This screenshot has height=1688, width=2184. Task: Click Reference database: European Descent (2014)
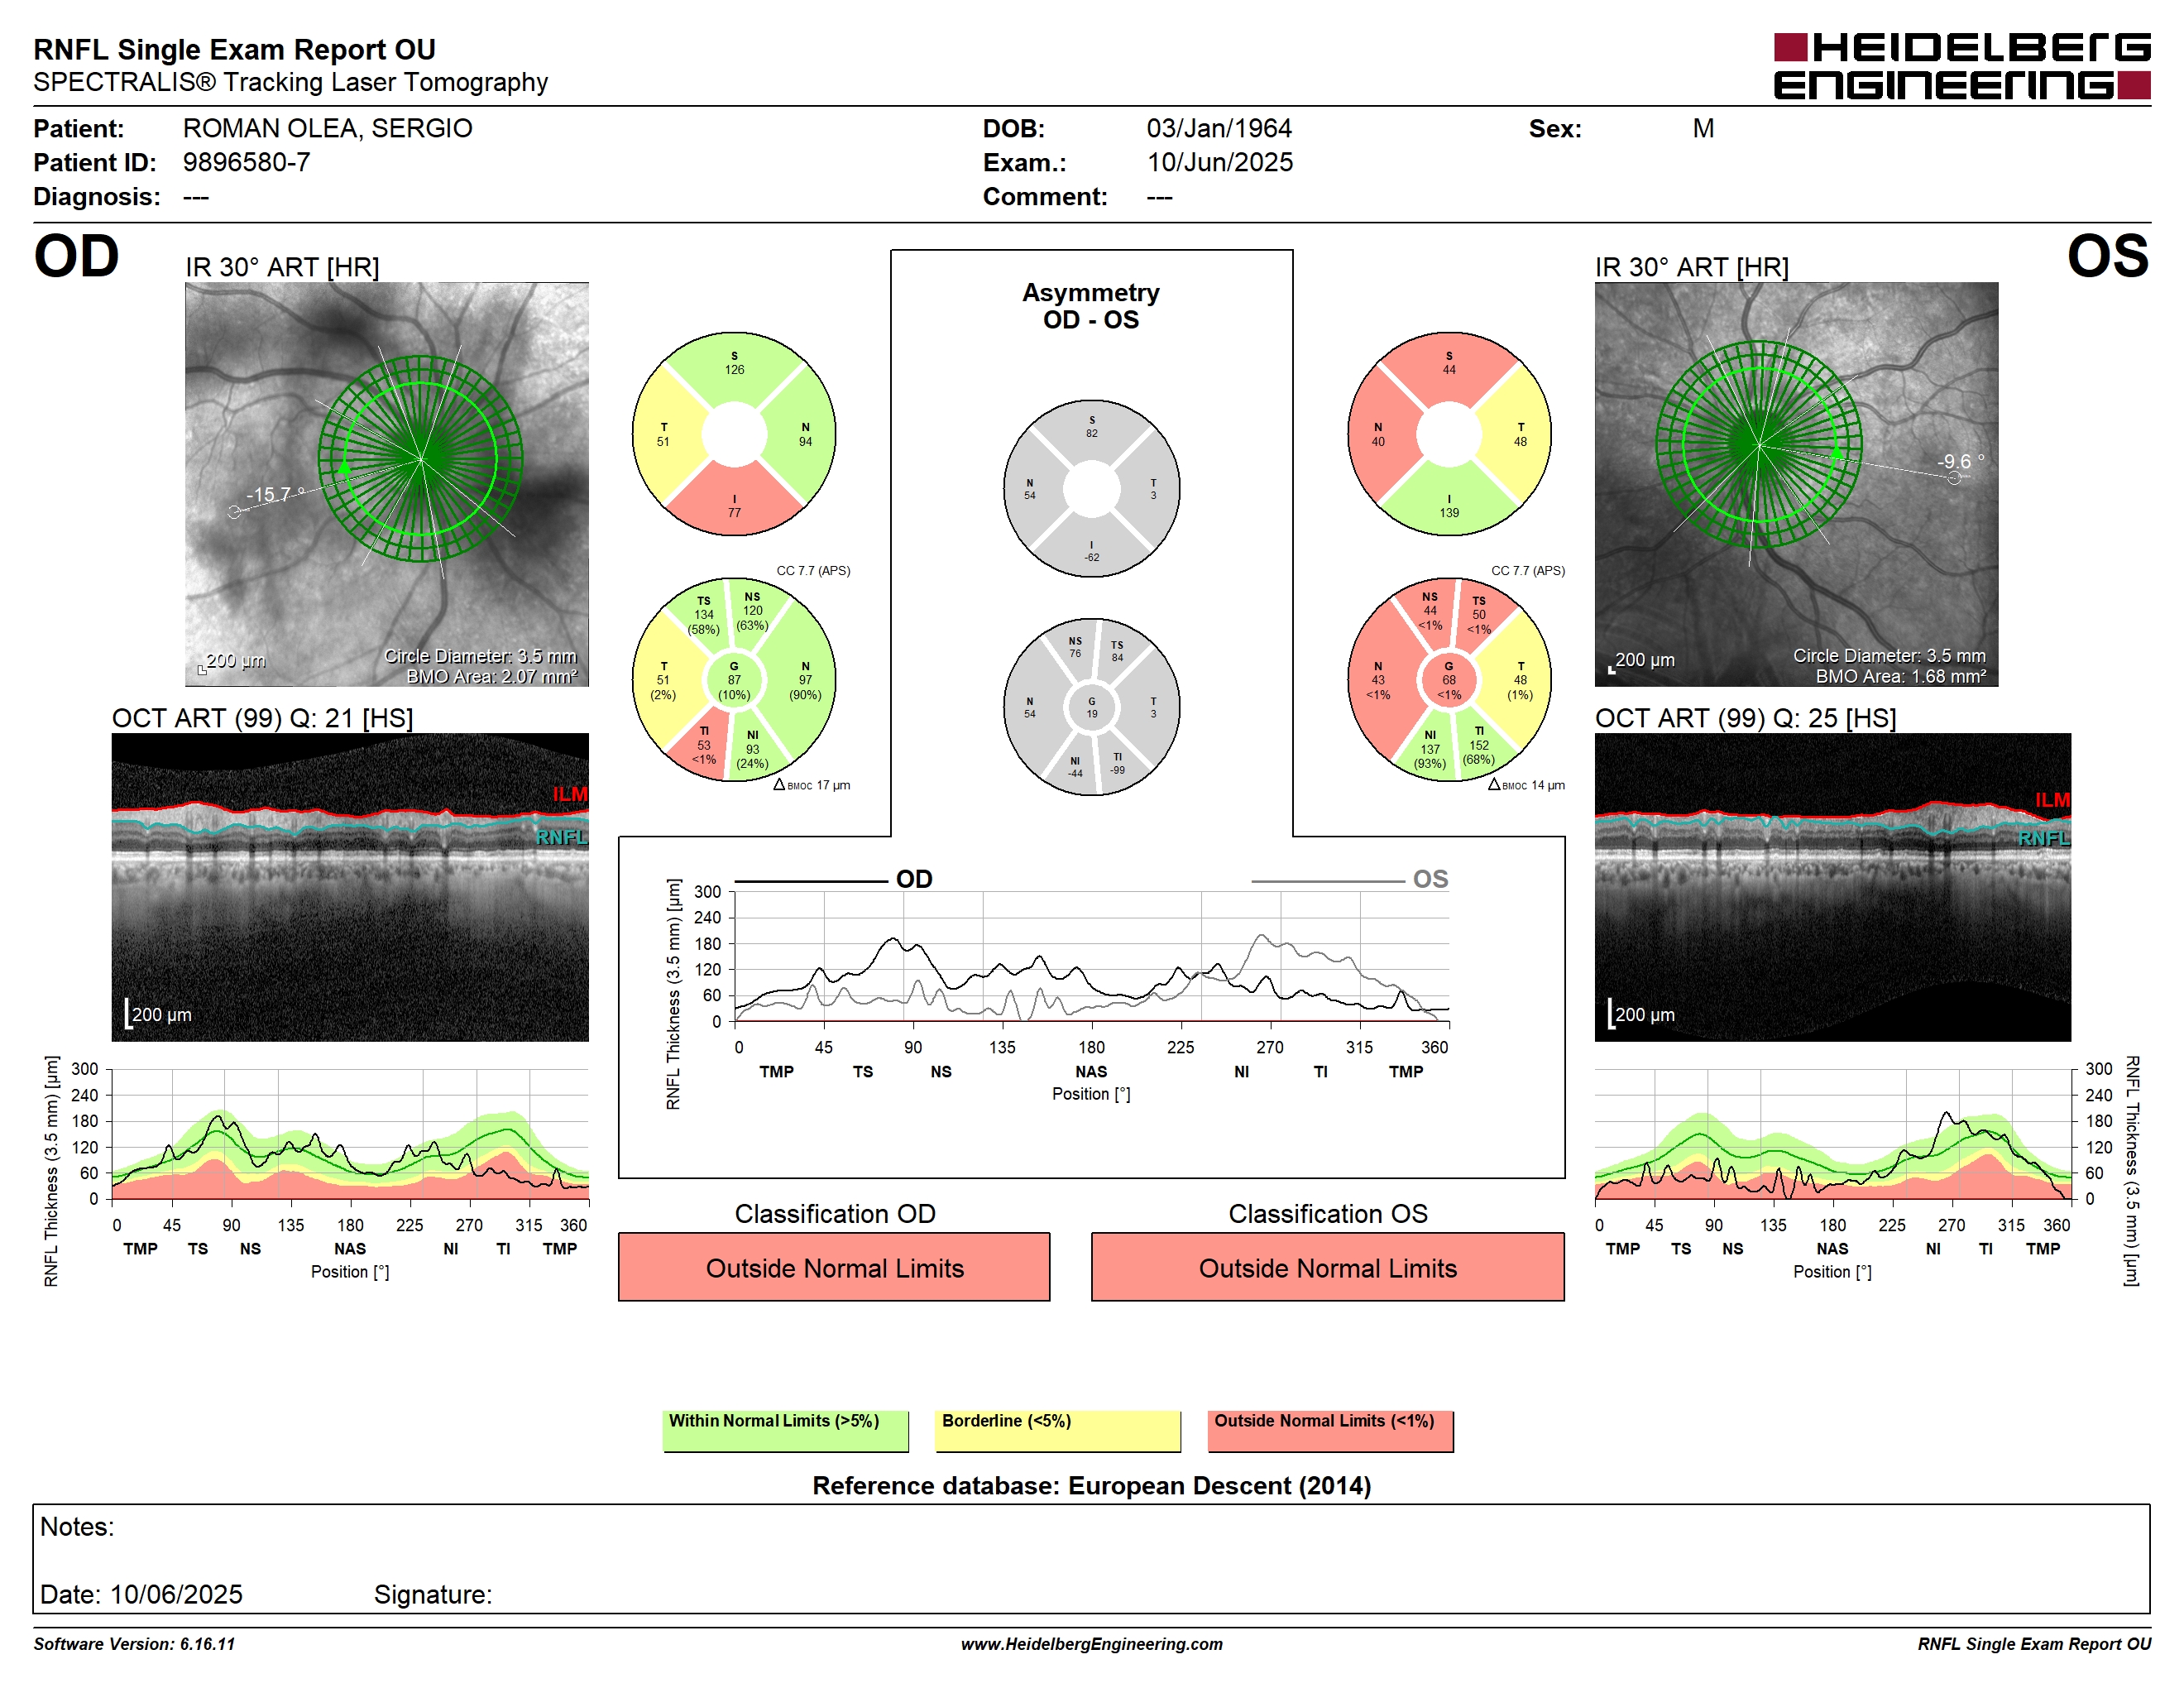point(1091,1485)
